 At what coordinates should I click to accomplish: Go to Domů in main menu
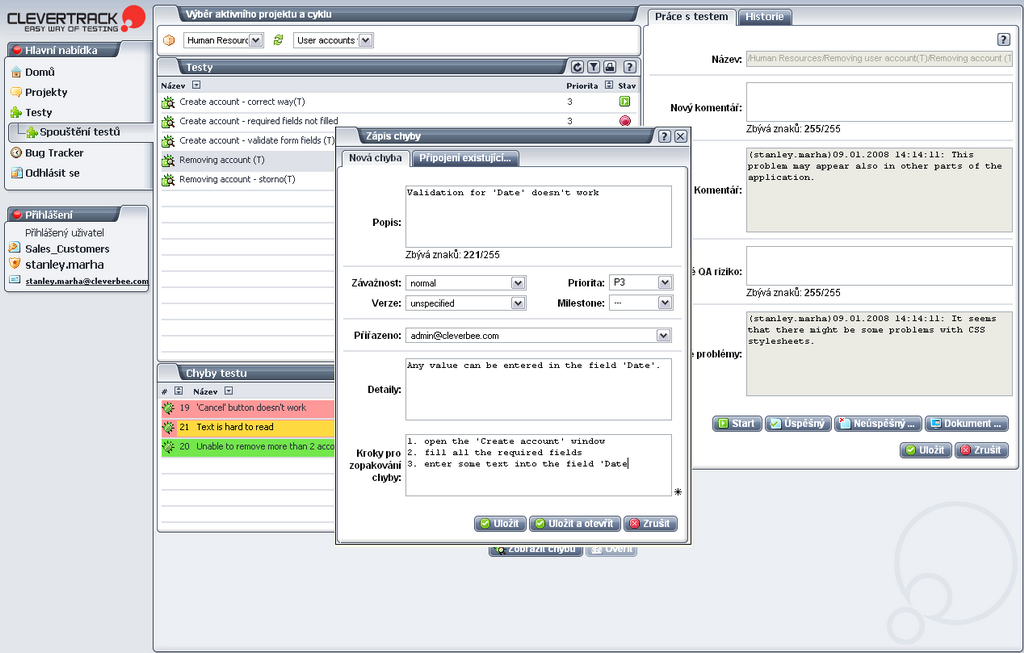pos(40,72)
